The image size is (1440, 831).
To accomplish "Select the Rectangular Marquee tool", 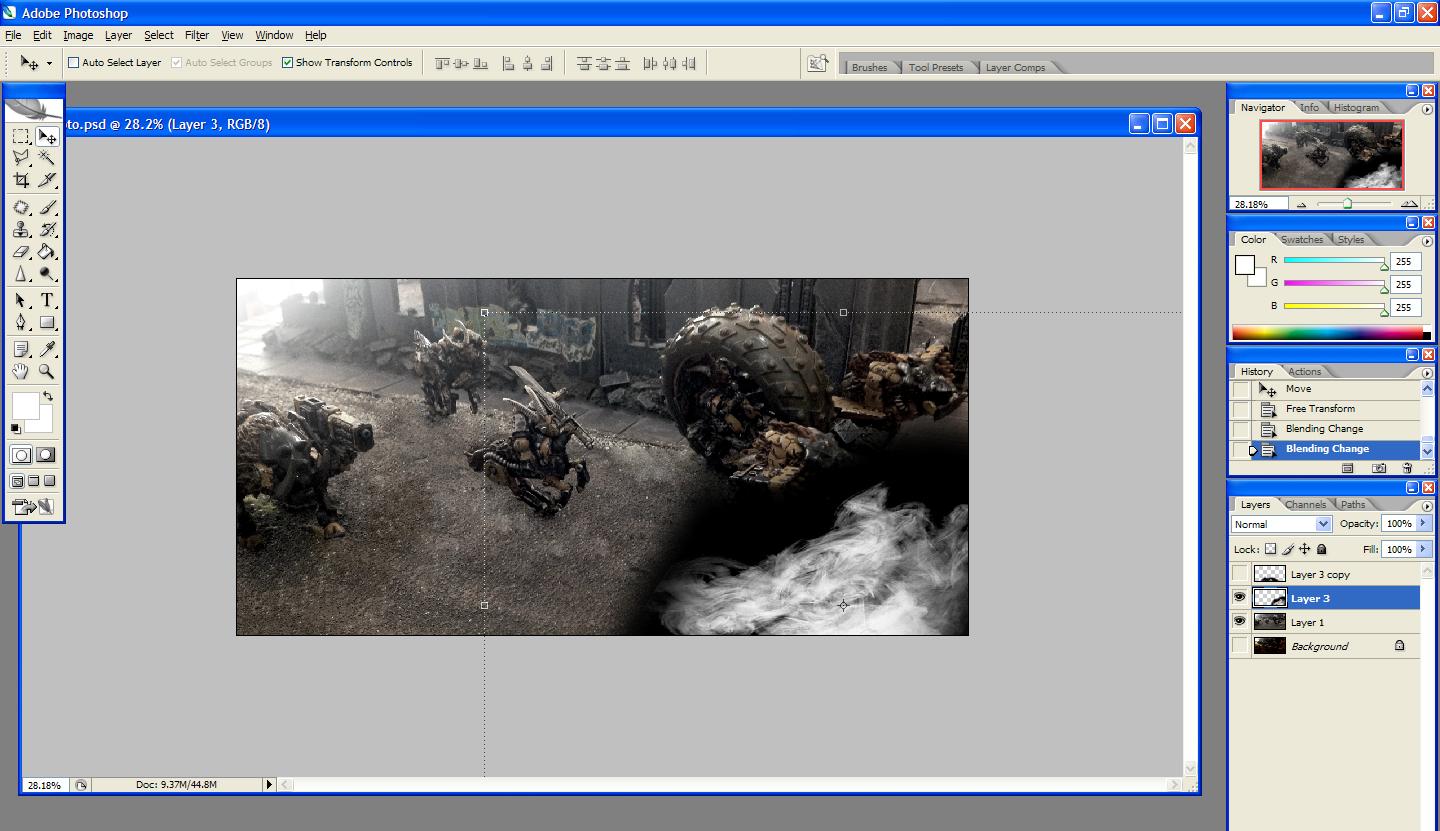I will click(x=21, y=137).
